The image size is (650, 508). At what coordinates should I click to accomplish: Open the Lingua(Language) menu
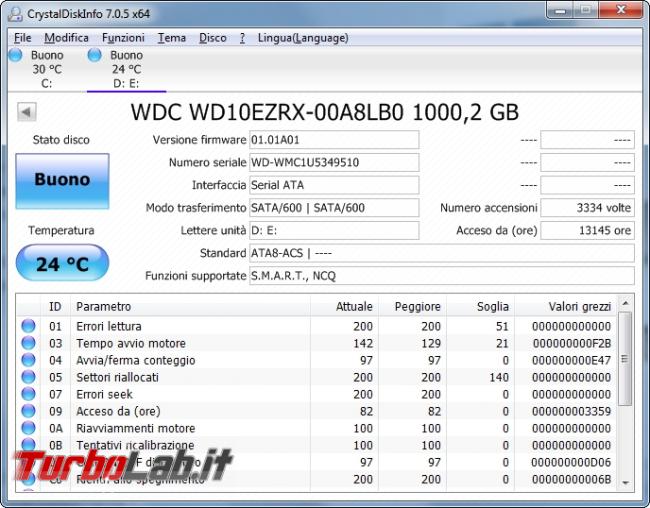click(303, 38)
